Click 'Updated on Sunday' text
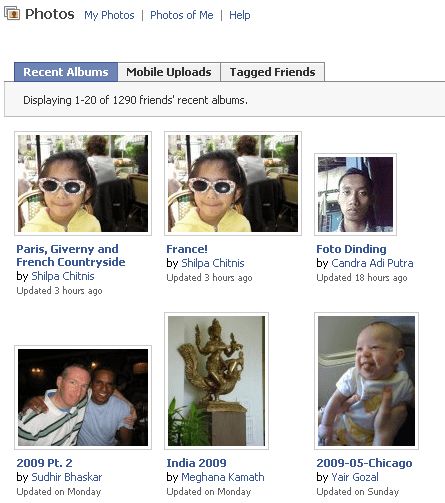The image size is (445, 503). pos(358,492)
